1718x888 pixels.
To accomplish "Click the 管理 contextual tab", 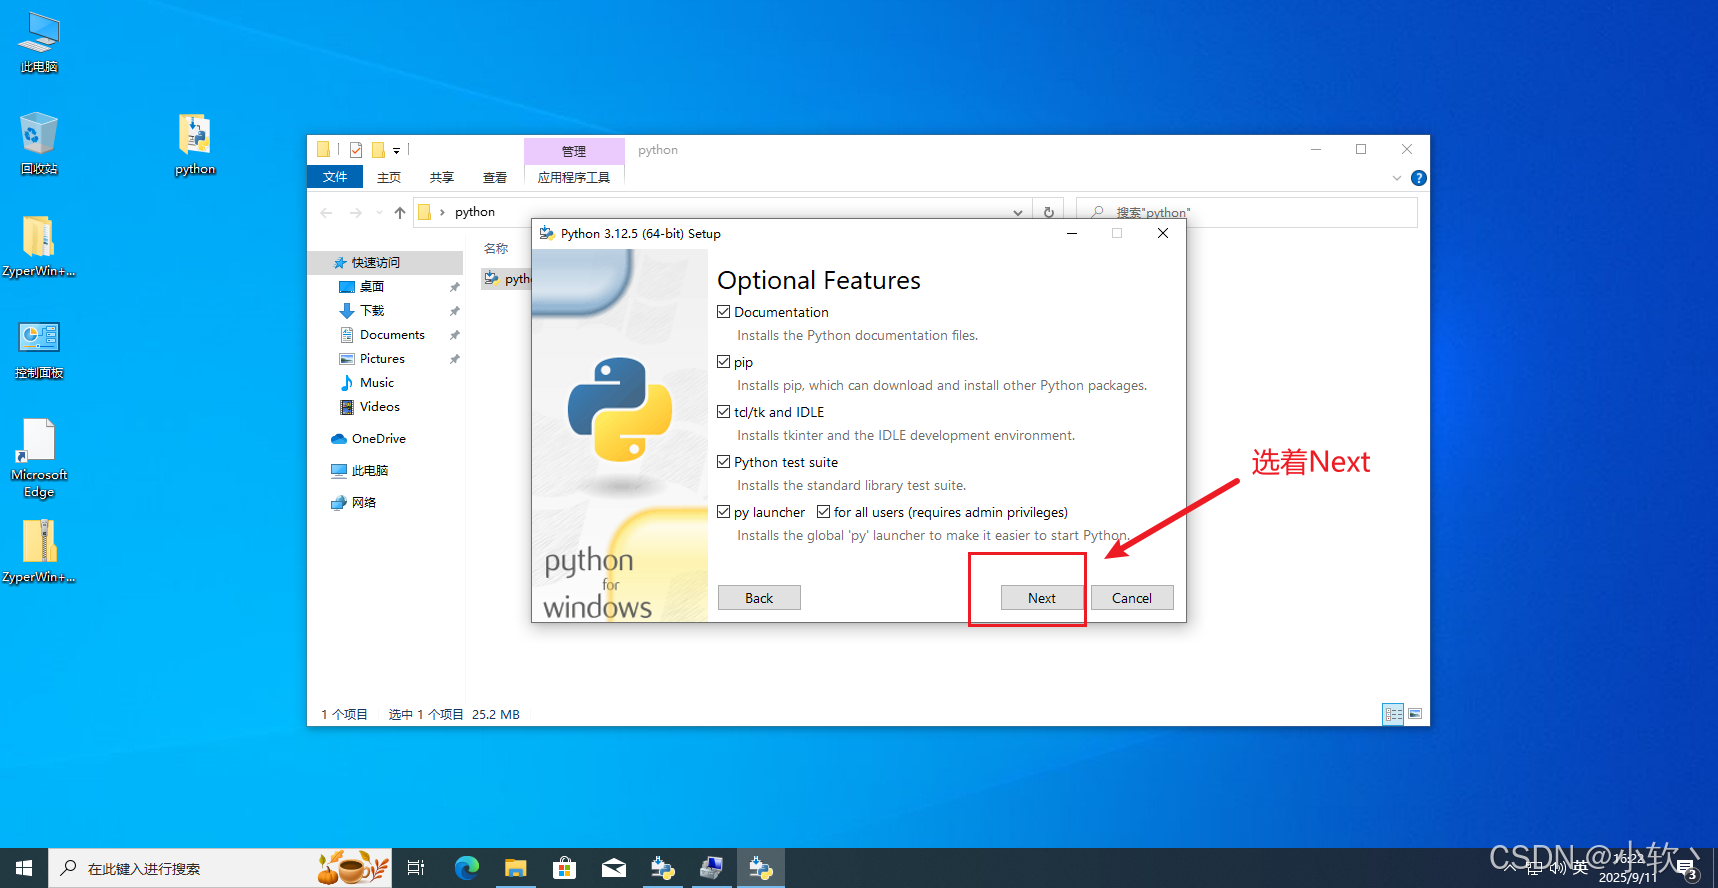I will pos(574,151).
